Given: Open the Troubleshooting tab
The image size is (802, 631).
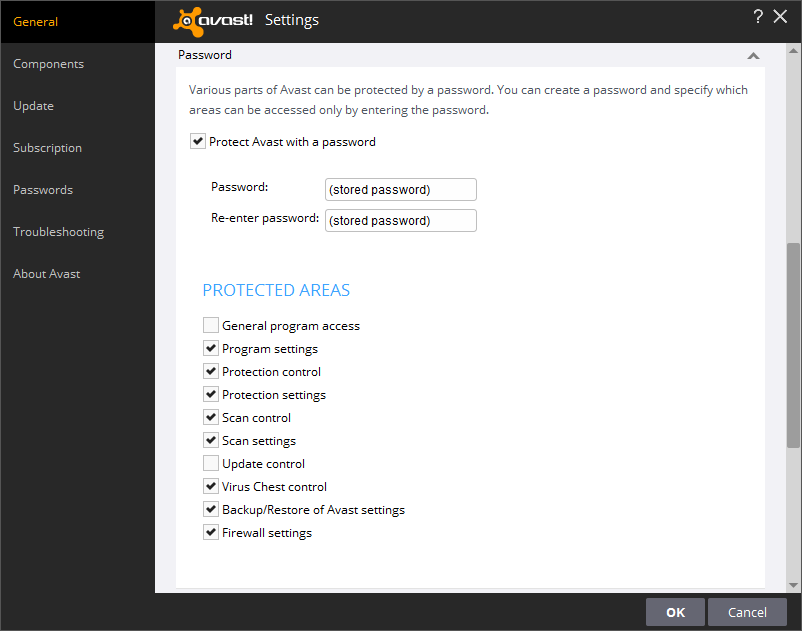Looking at the screenshot, I should tap(59, 232).
